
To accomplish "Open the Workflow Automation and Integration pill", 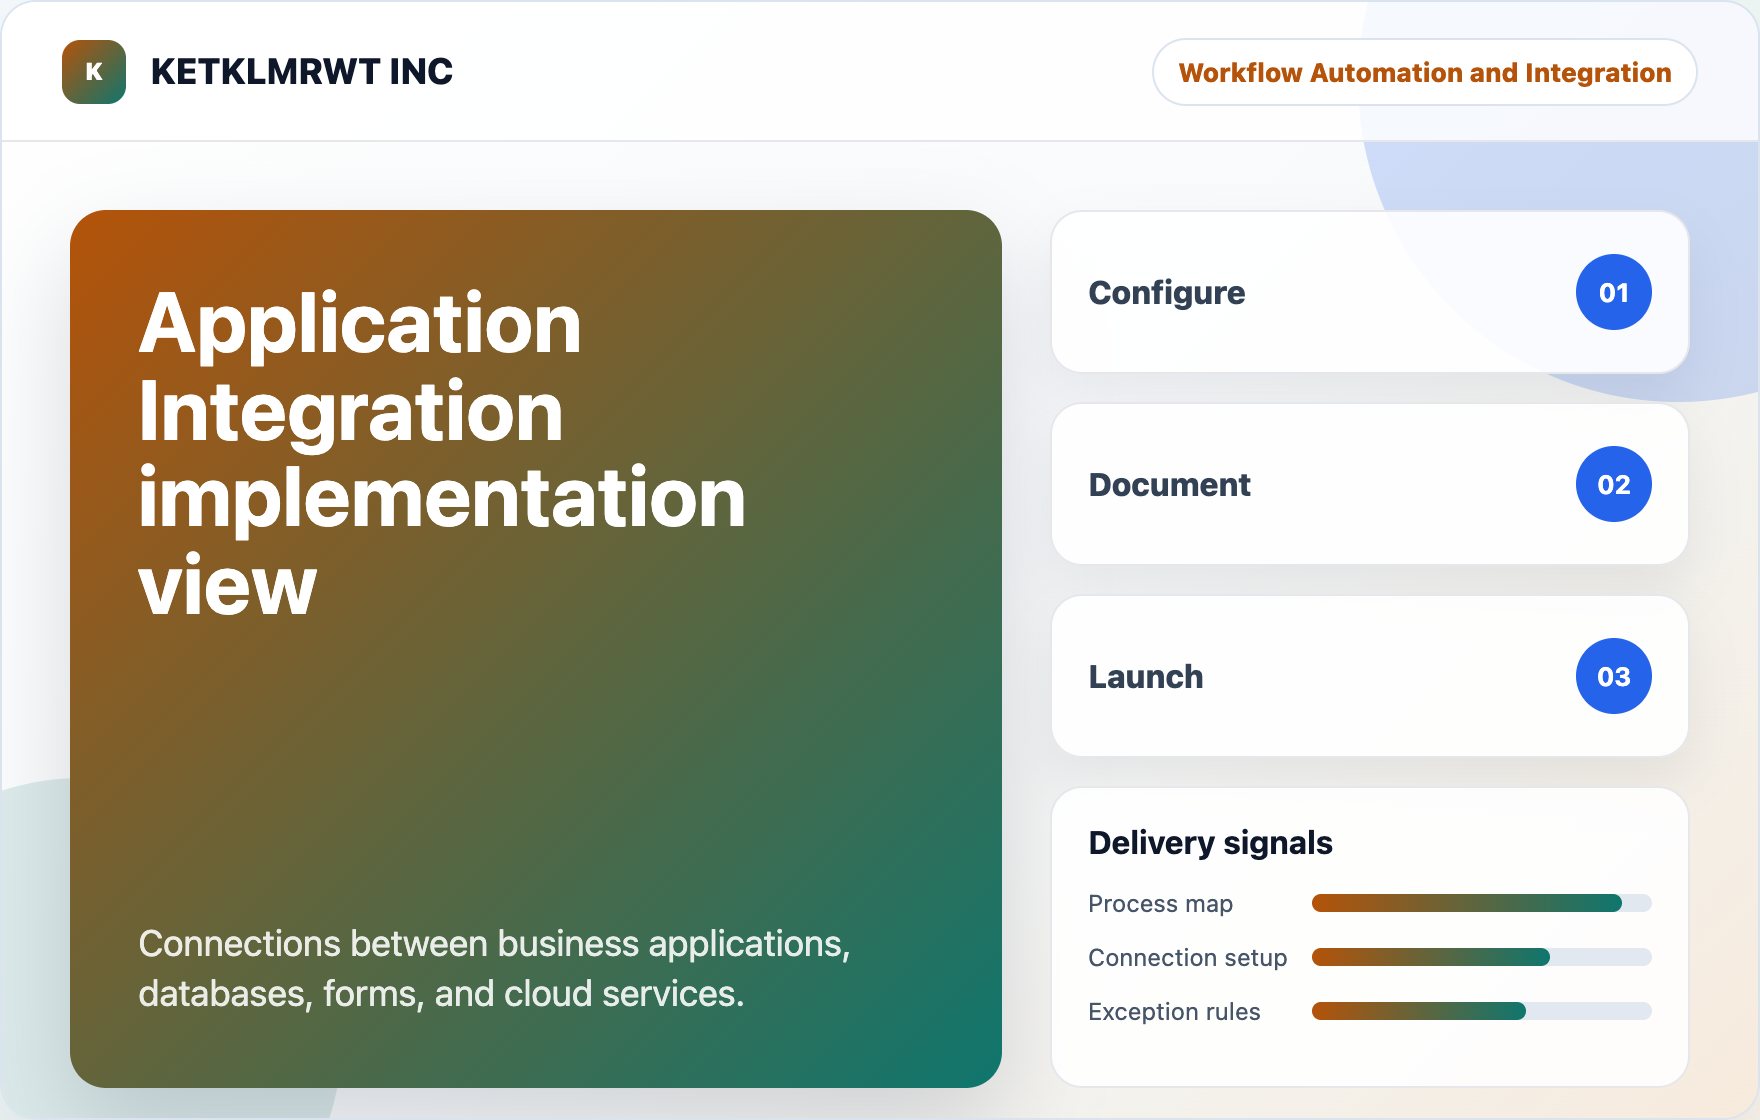I will point(1425,72).
